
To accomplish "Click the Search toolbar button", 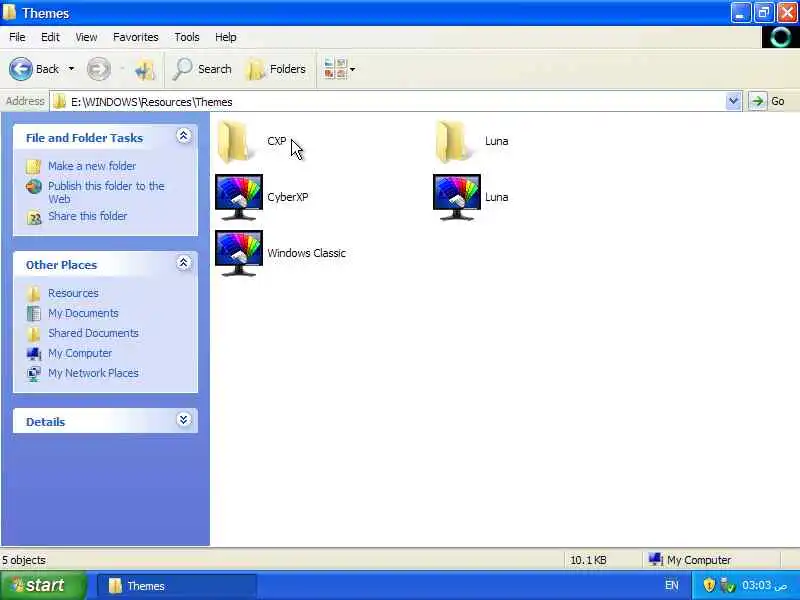I will click(x=202, y=69).
